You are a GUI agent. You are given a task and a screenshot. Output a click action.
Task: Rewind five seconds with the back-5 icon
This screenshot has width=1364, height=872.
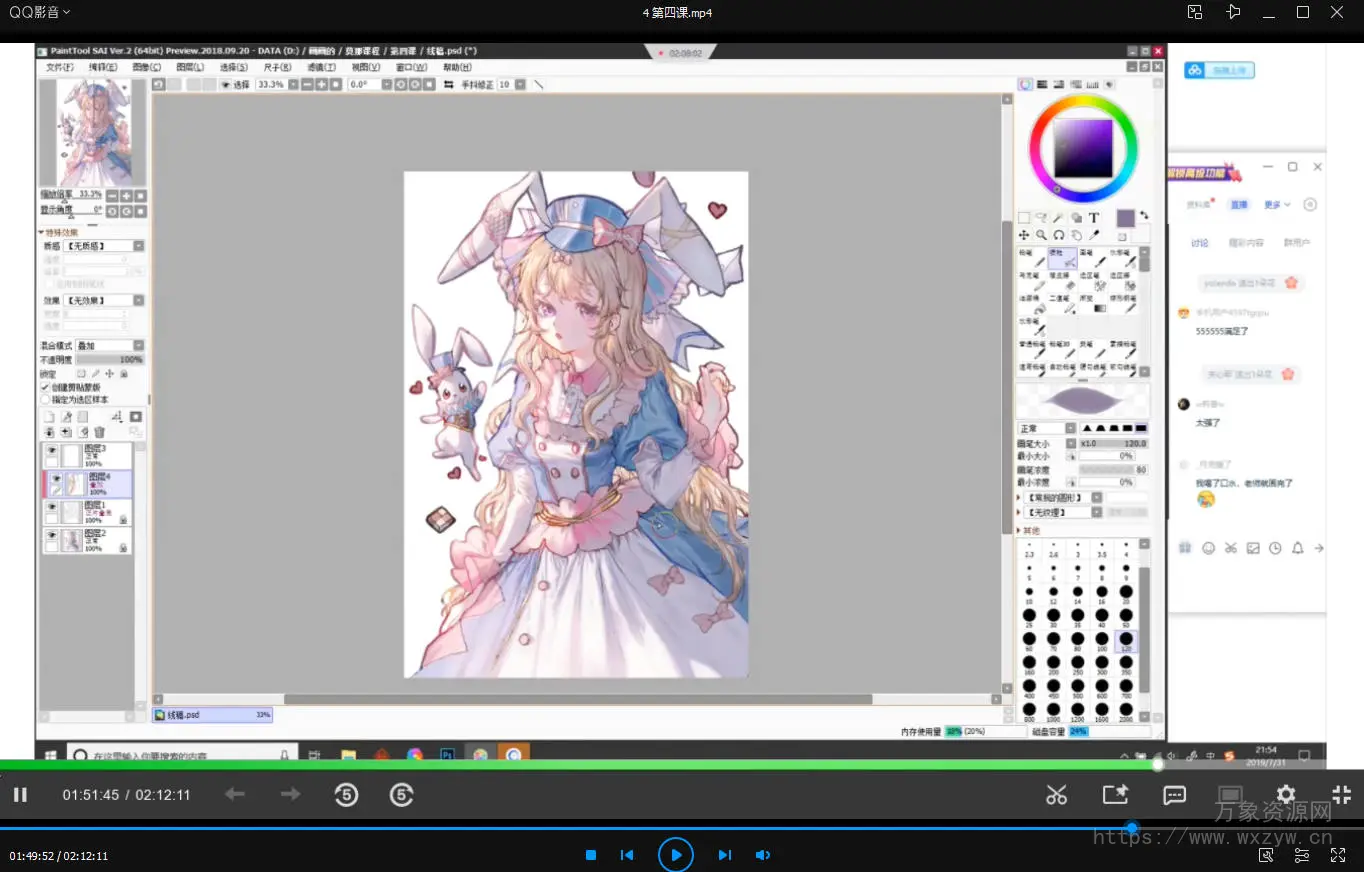click(346, 795)
